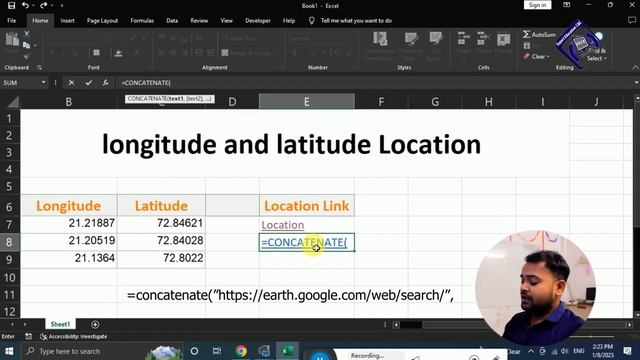640x360 pixels.
Task: Select column F header
Action: 381,102
